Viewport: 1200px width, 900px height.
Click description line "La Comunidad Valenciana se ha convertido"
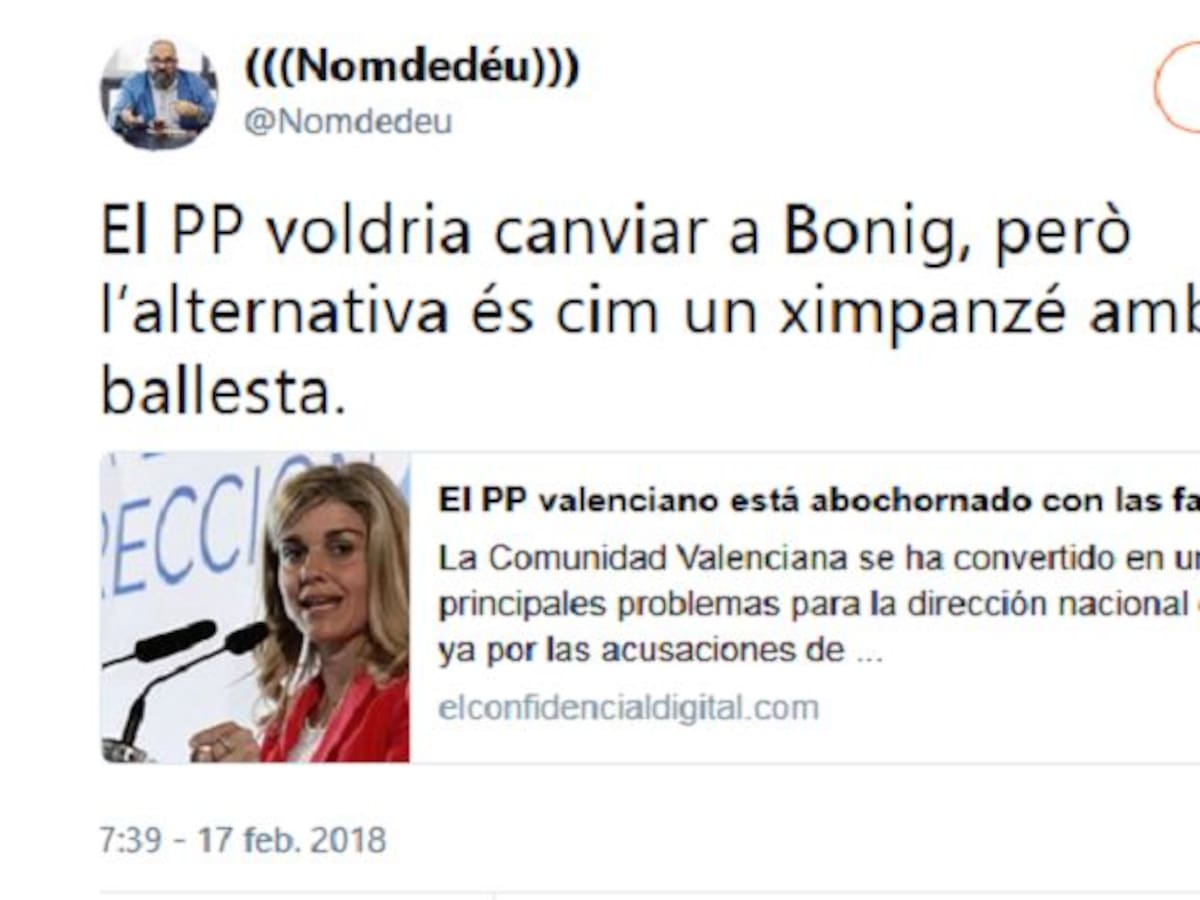coord(818,558)
